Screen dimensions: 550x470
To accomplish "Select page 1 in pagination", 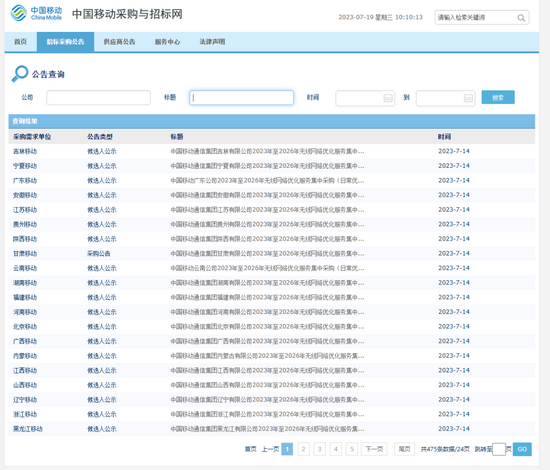I will point(287,449).
